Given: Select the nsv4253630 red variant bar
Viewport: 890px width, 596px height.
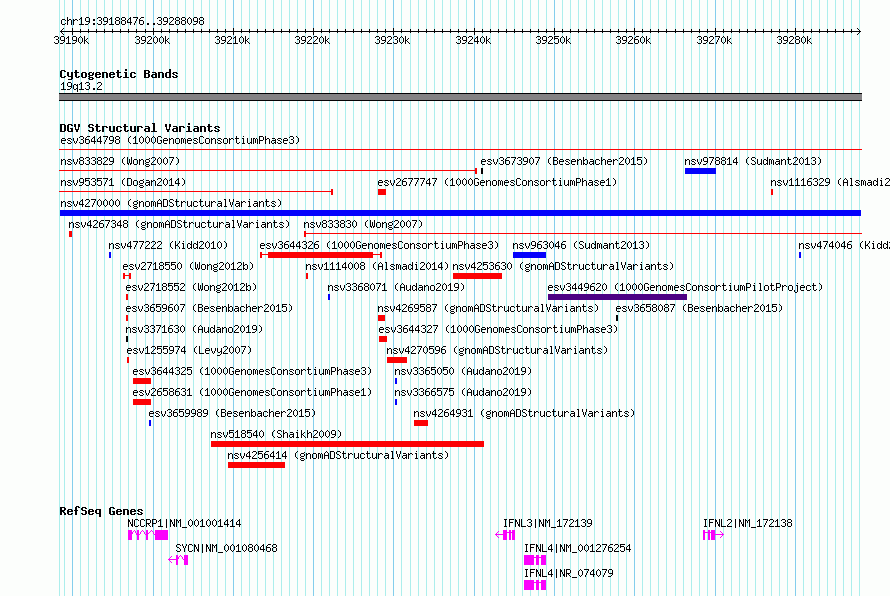Looking at the screenshot, I should [477, 276].
